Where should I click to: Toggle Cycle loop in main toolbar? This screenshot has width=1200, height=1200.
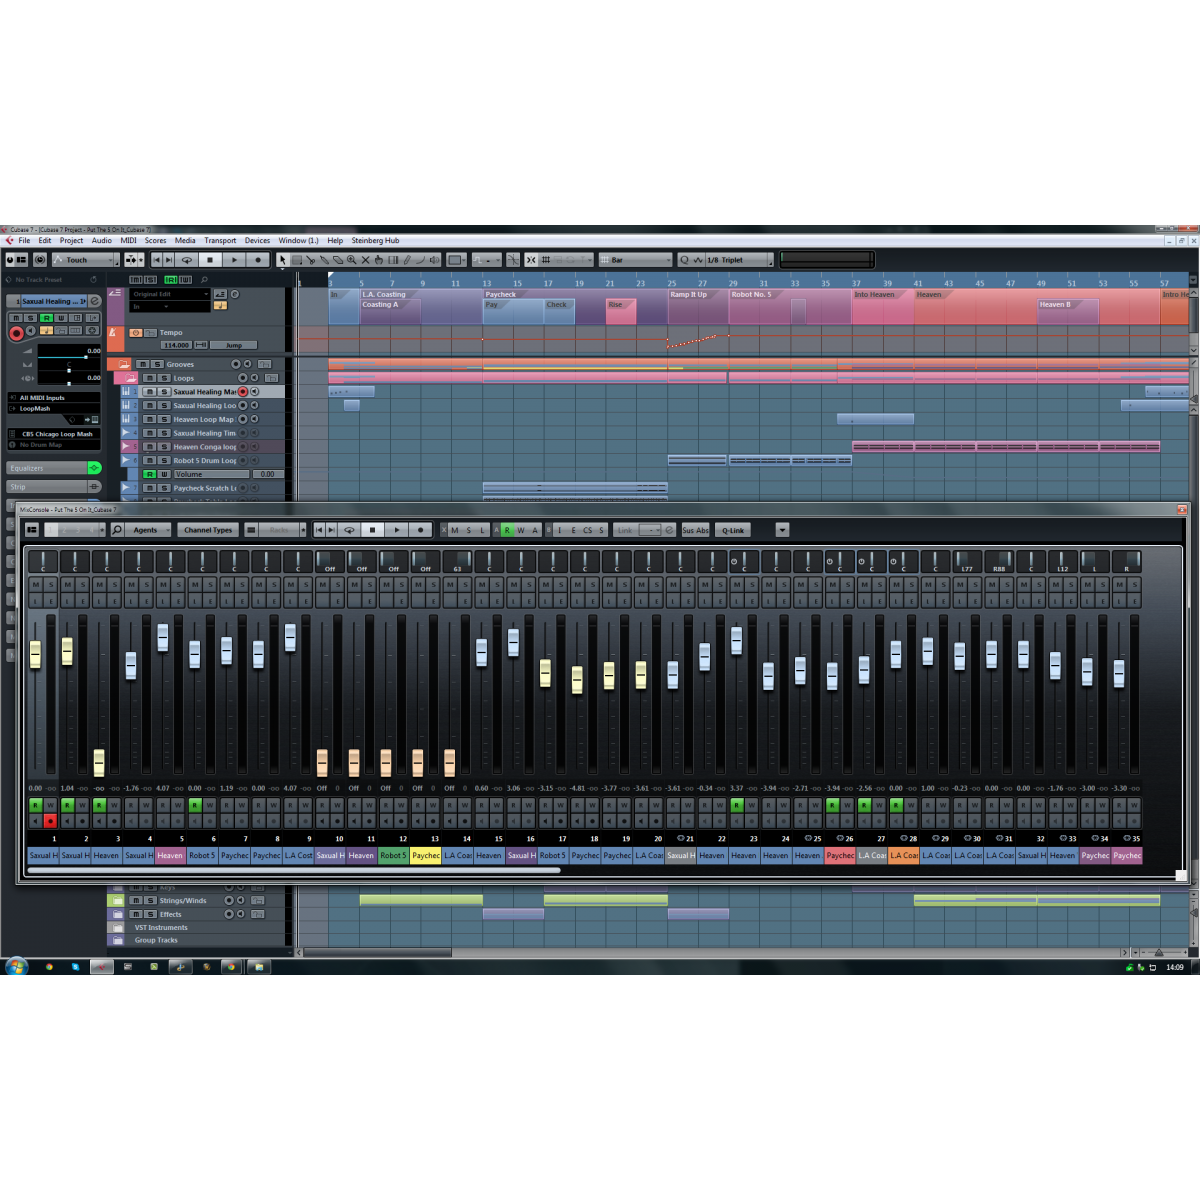point(186,260)
